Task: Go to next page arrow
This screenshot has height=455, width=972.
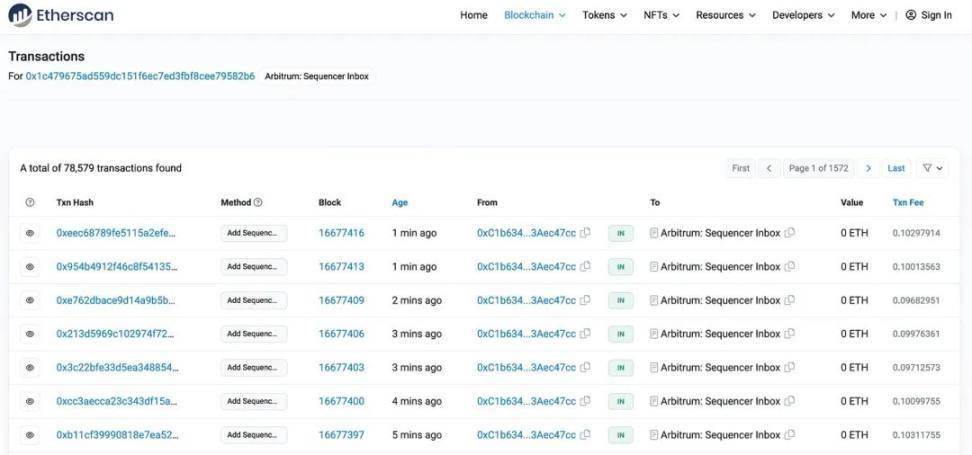Action: [868, 168]
